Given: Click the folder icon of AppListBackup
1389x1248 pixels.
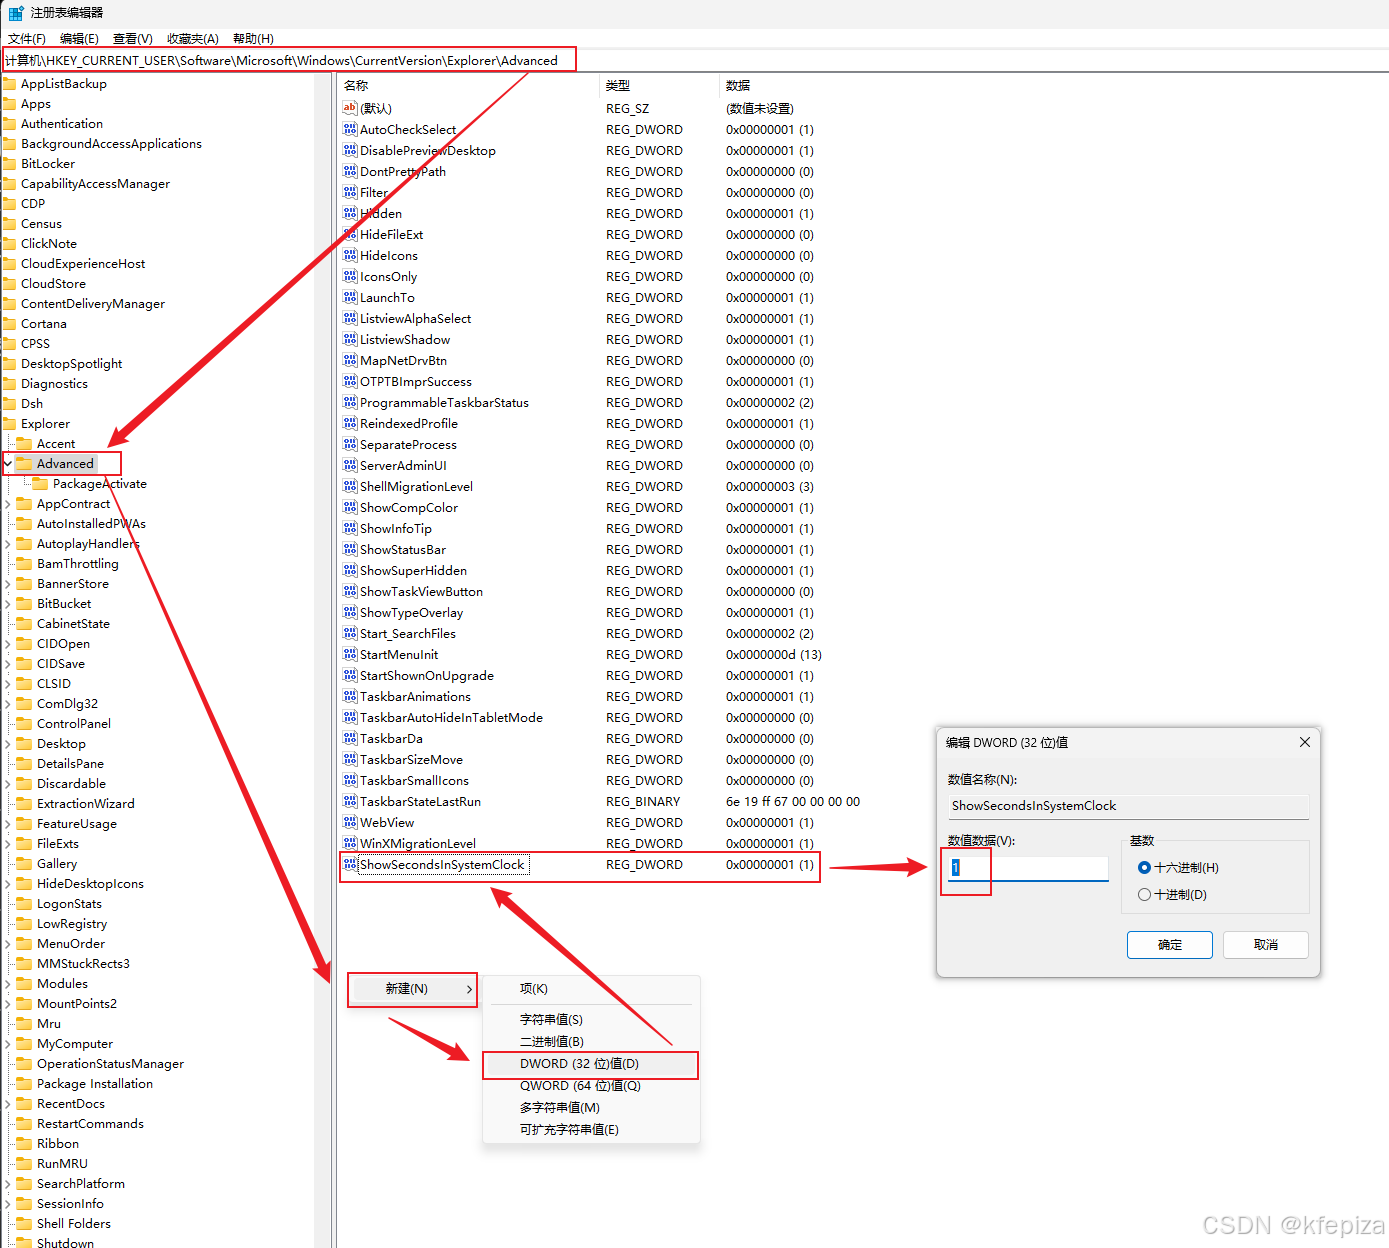Looking at the screenshot, I should click(9, 84).
